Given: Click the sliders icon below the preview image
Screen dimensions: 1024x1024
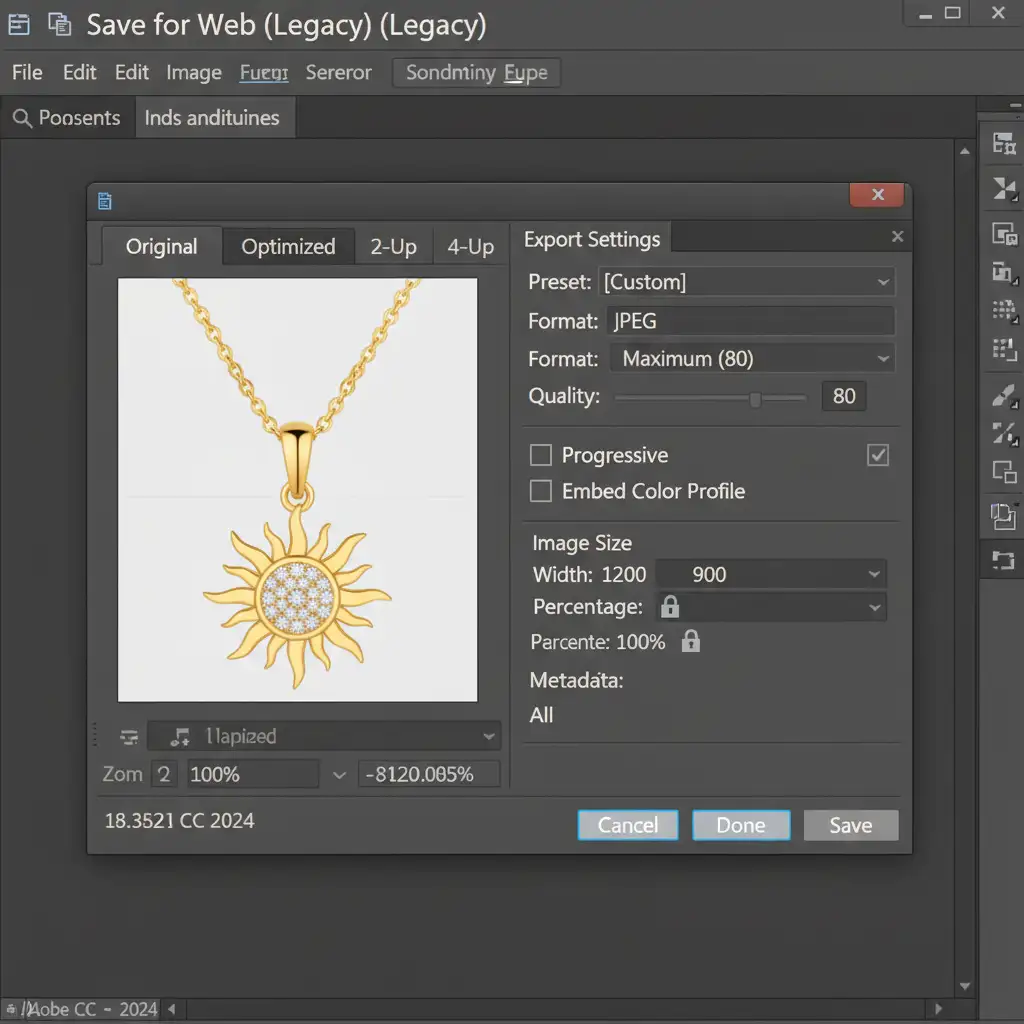Looking at the screenshot, I should [129, 737].
